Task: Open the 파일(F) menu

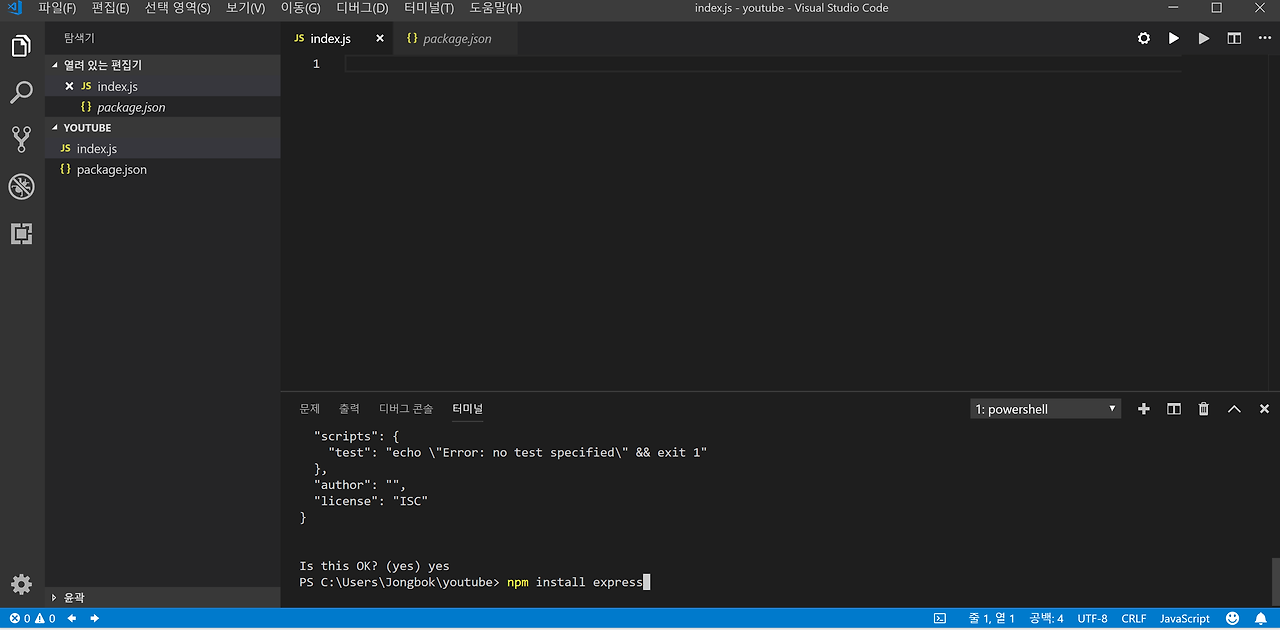Action: coord(57,8)
